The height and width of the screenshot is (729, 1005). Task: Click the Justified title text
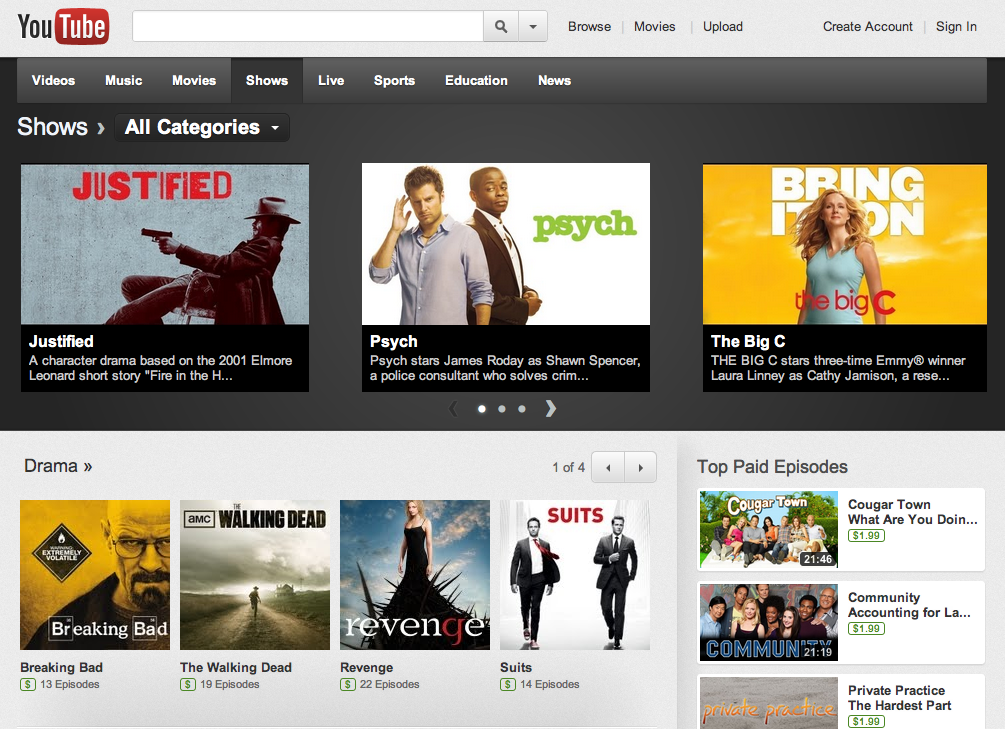[x=61, y=341]
